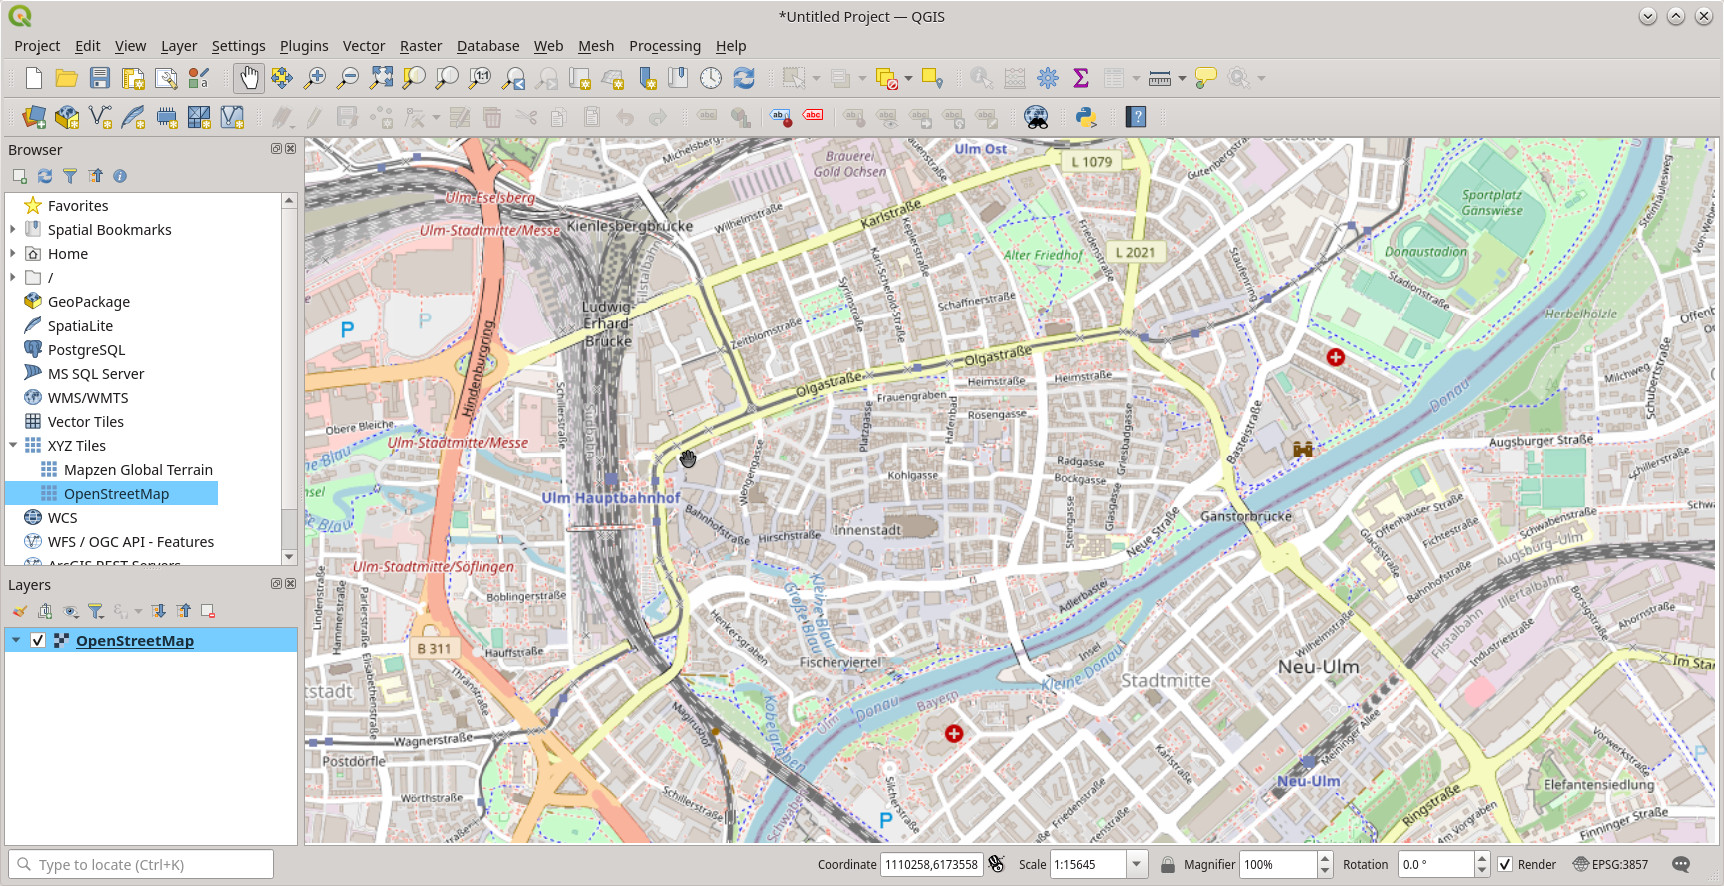This screenshot has width=1724, height=886.
Task: Click the Zoom Last icon
Action: [x=513, y=78]
